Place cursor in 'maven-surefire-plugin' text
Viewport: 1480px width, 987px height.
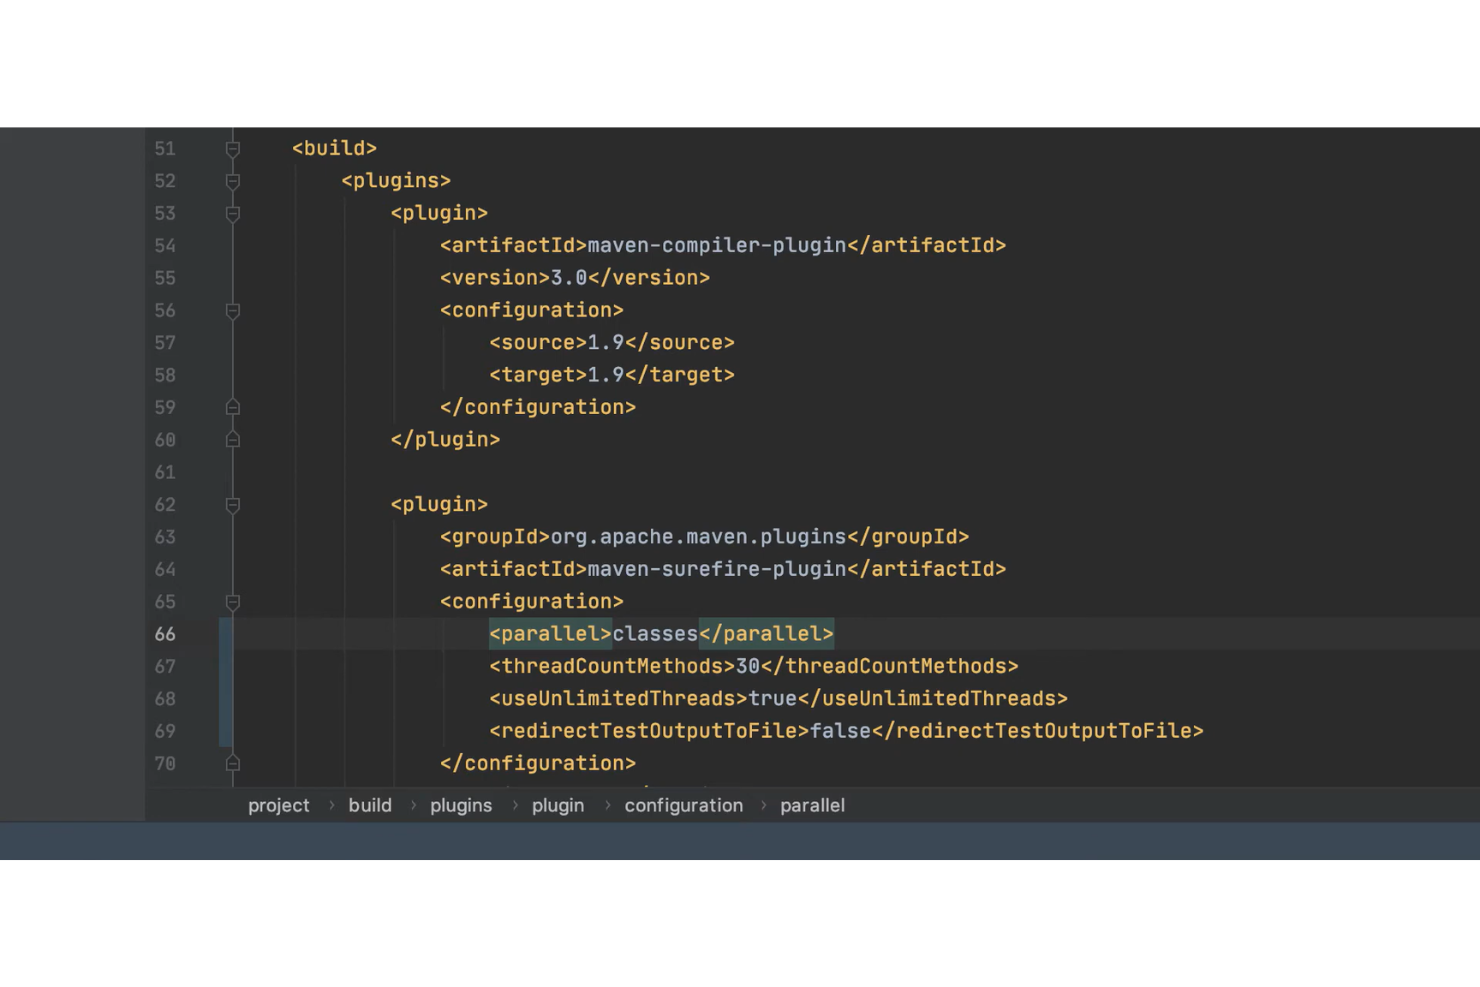[717, 569]
